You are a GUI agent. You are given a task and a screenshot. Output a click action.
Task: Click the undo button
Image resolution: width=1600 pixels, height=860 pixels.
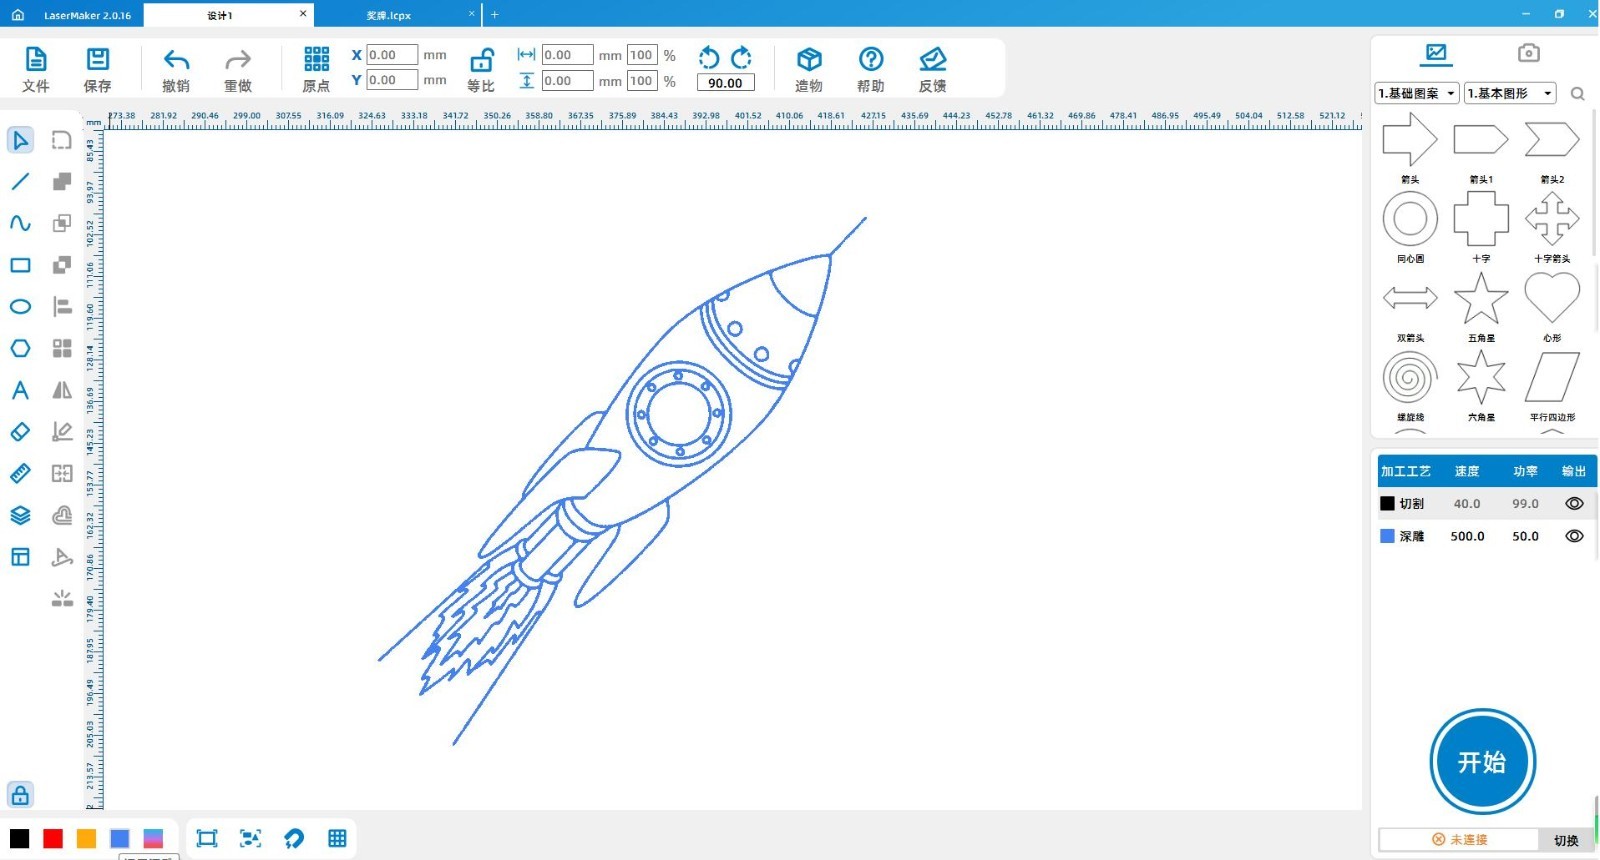pyautogui.click(x=176, y=70)
